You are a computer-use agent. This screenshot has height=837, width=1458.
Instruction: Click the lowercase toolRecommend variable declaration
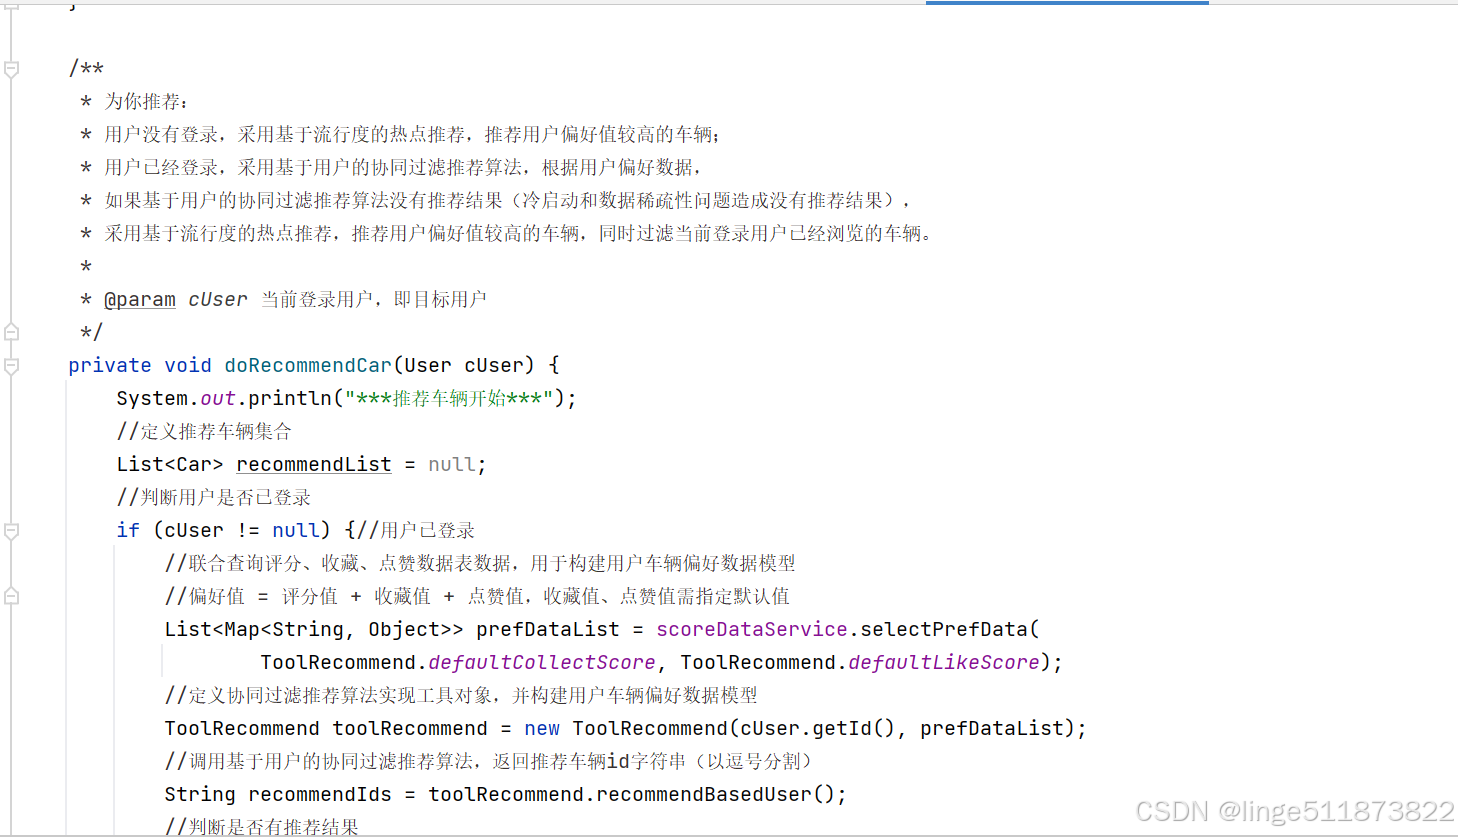coord(410,728)
